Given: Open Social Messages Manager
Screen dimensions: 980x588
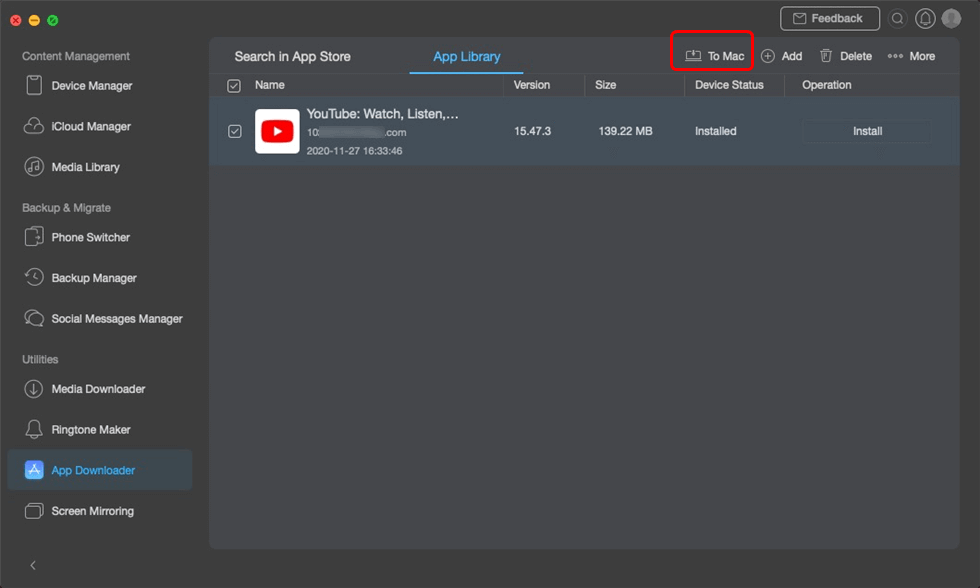Looking at the screenshot, I should click(x=116, y=319).
